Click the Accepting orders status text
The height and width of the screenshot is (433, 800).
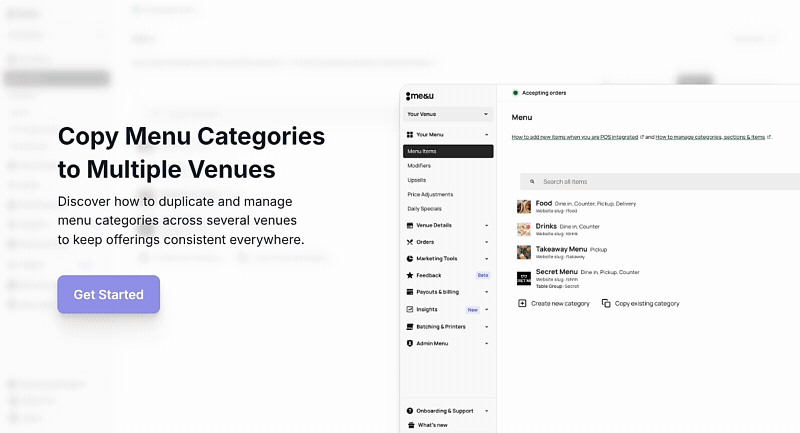[x=544, y=93]
